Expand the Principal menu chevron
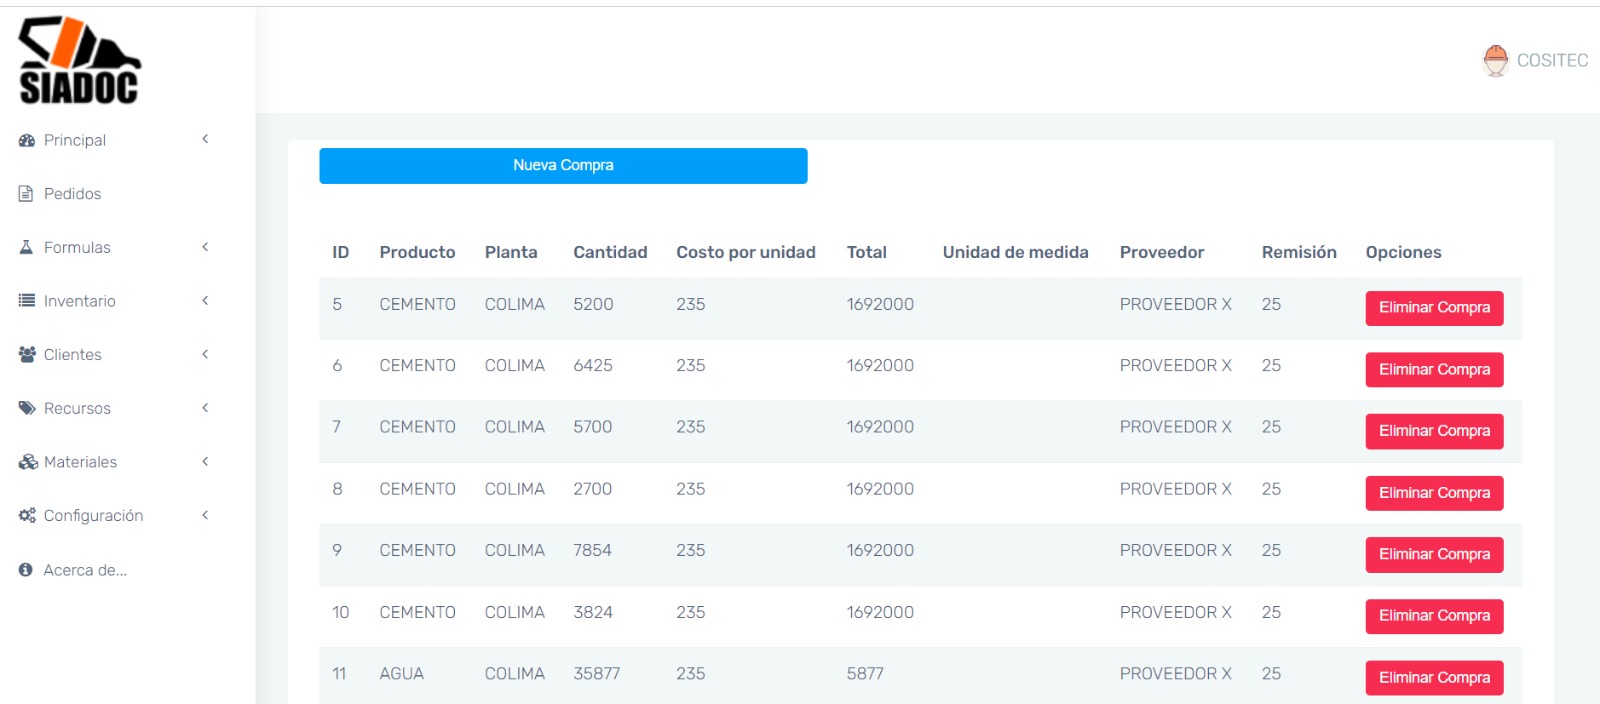The height and width of the screenshot is (704, 1600). [x=205, y=140]
